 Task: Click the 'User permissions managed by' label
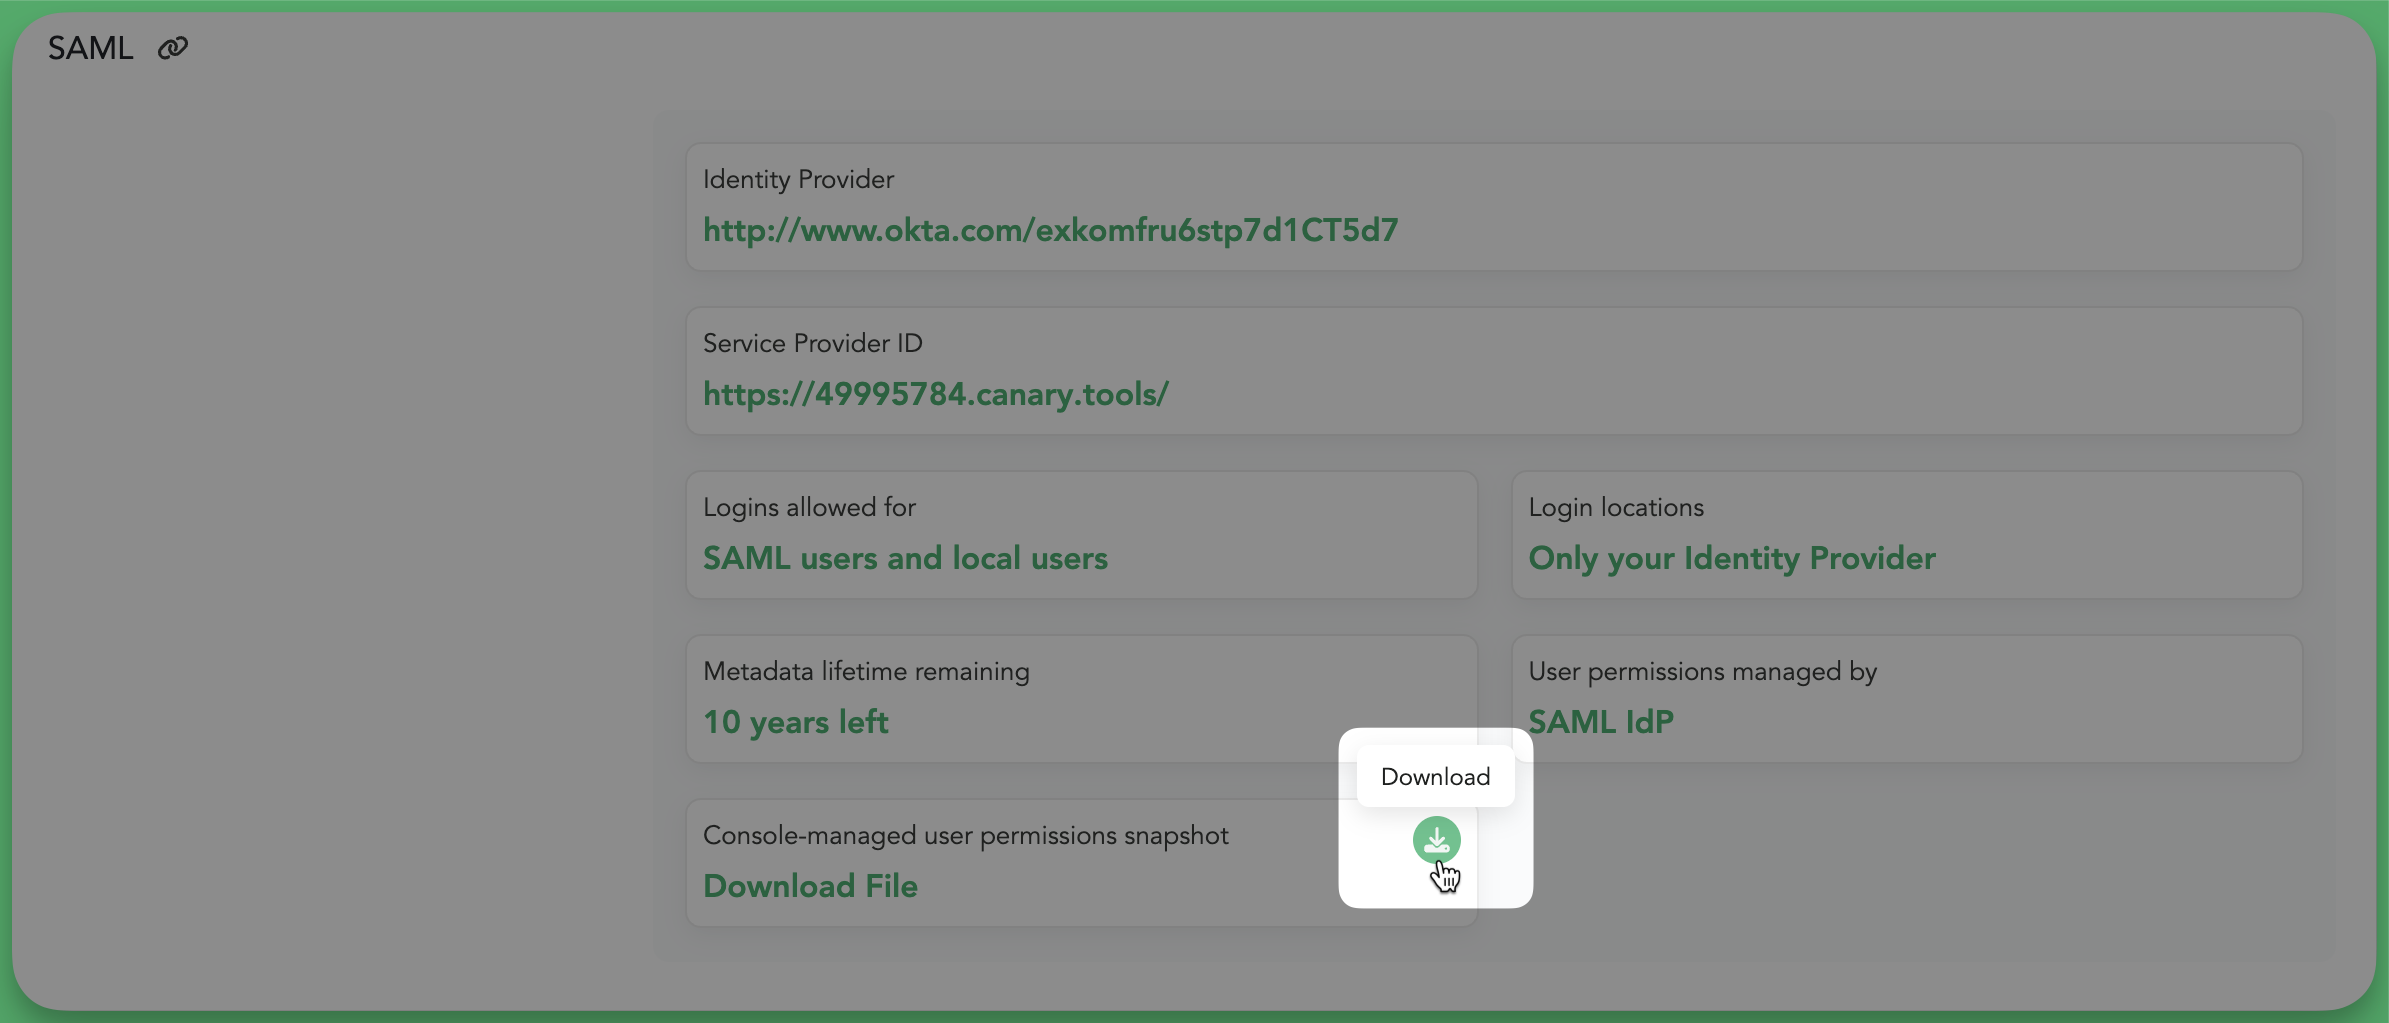pyautogui.click(x=1703, y=671)
